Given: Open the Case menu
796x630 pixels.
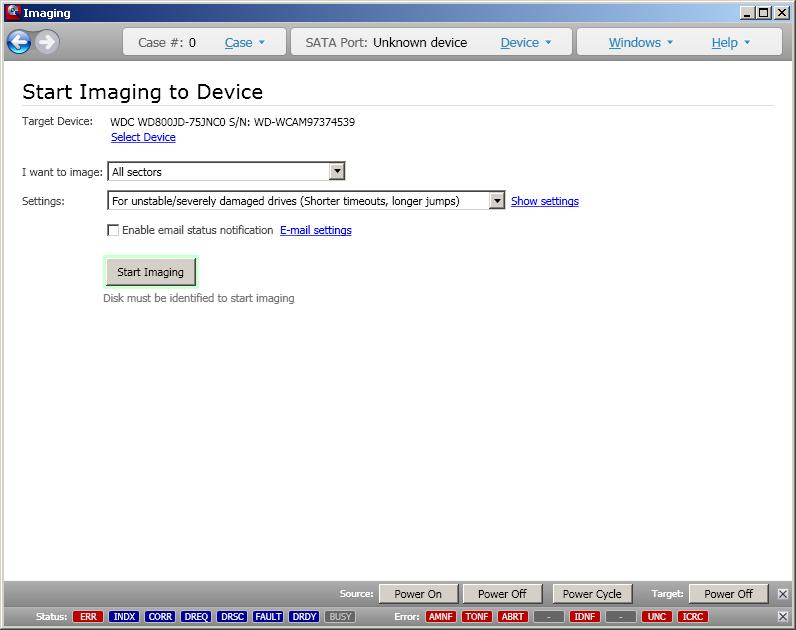Looking at the screenshot, I should (x=245, y=43).
